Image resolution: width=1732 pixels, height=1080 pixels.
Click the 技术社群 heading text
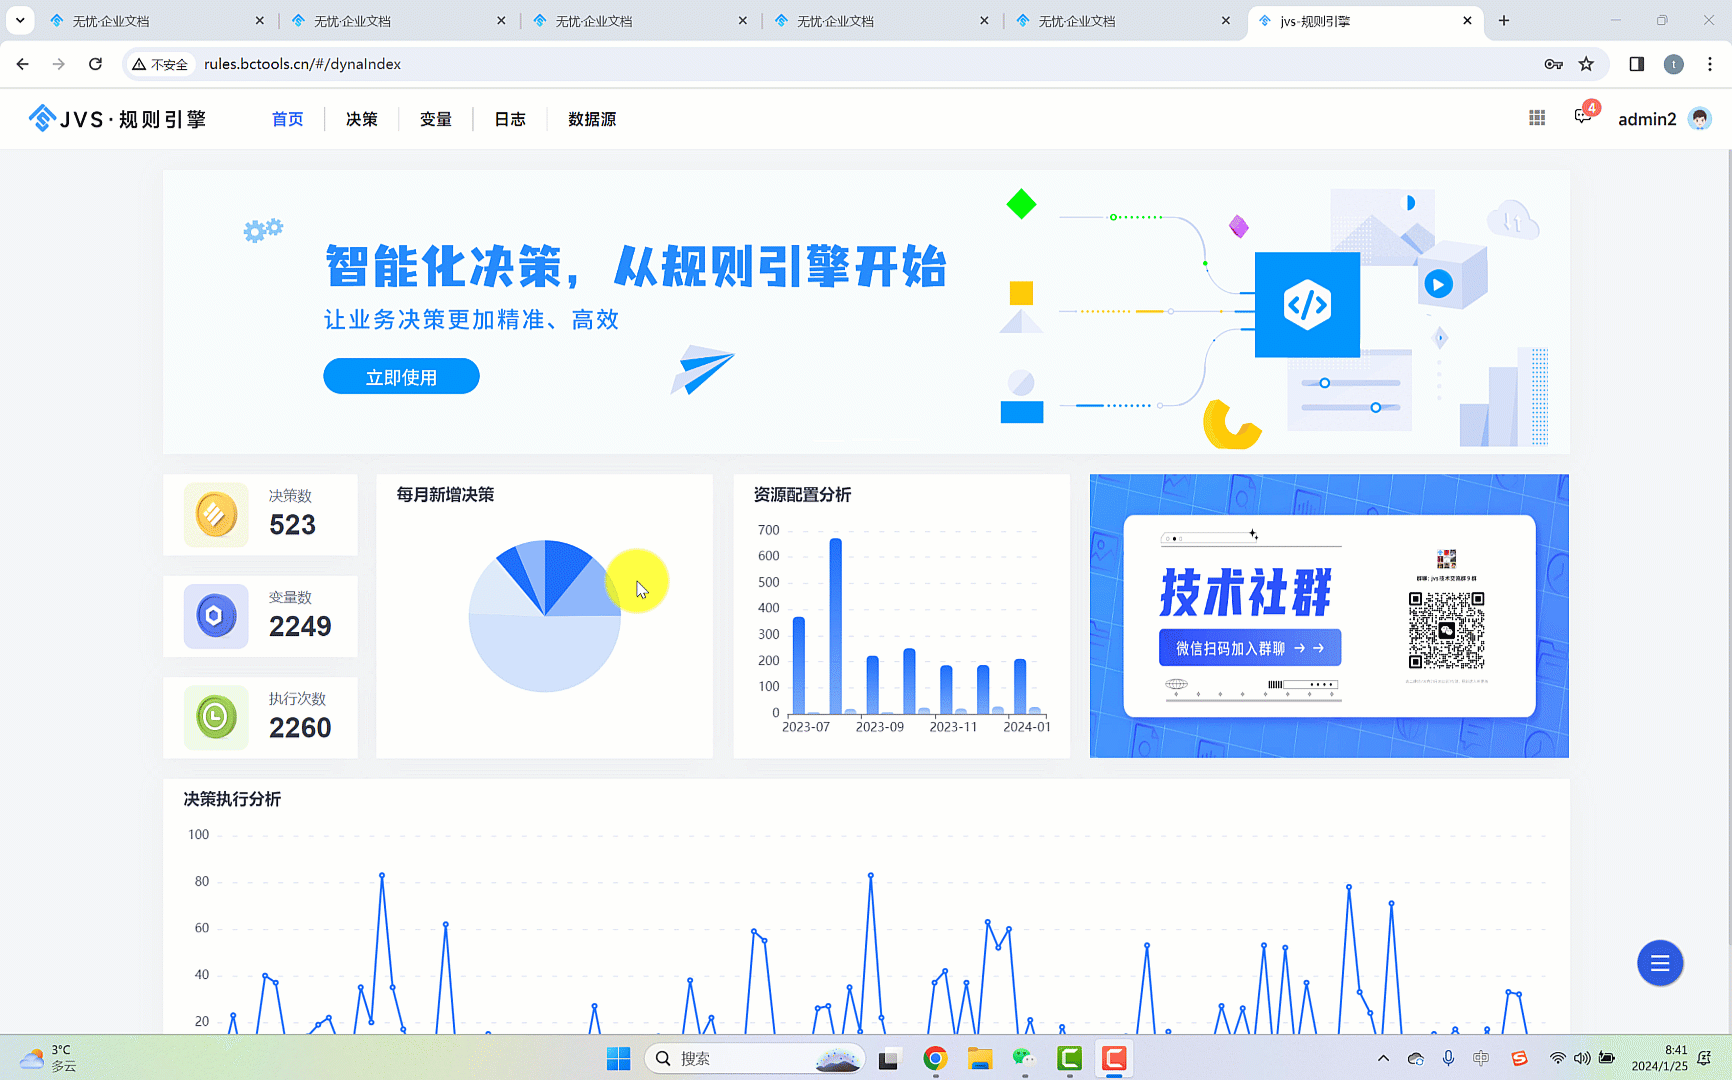(x=1246, y=592)
